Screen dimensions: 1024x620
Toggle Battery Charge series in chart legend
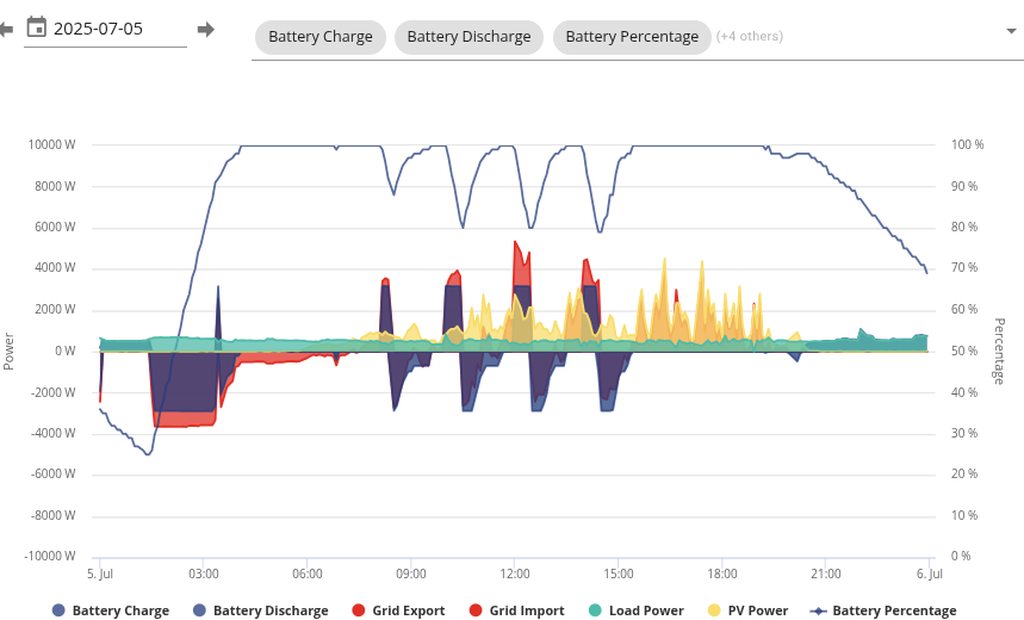tap(120, 611)
